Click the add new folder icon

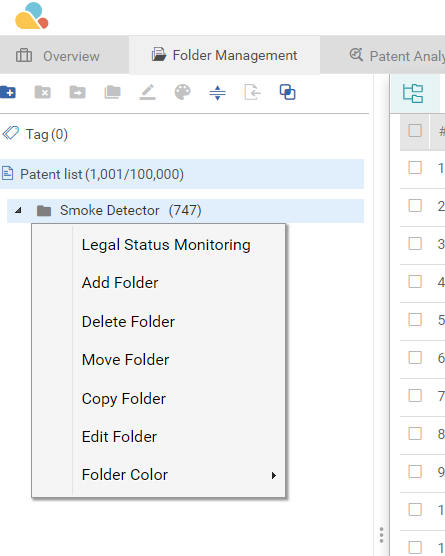[8, 93]
